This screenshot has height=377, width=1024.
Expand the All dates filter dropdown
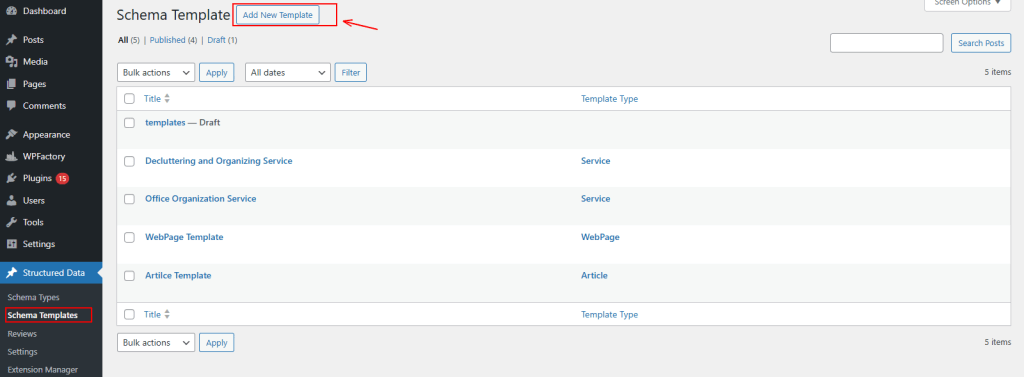[x=288, y=73]
